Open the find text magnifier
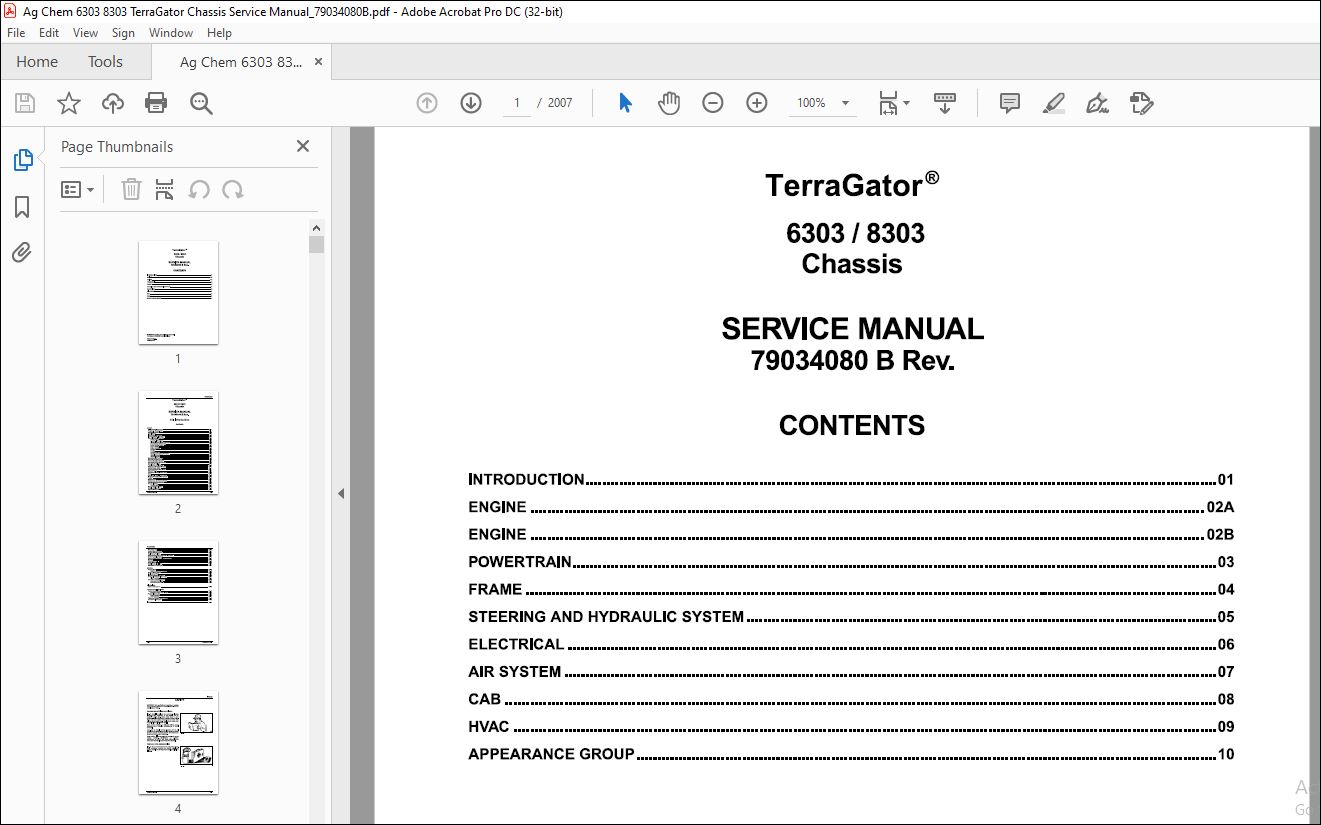 tap(201, 103)
